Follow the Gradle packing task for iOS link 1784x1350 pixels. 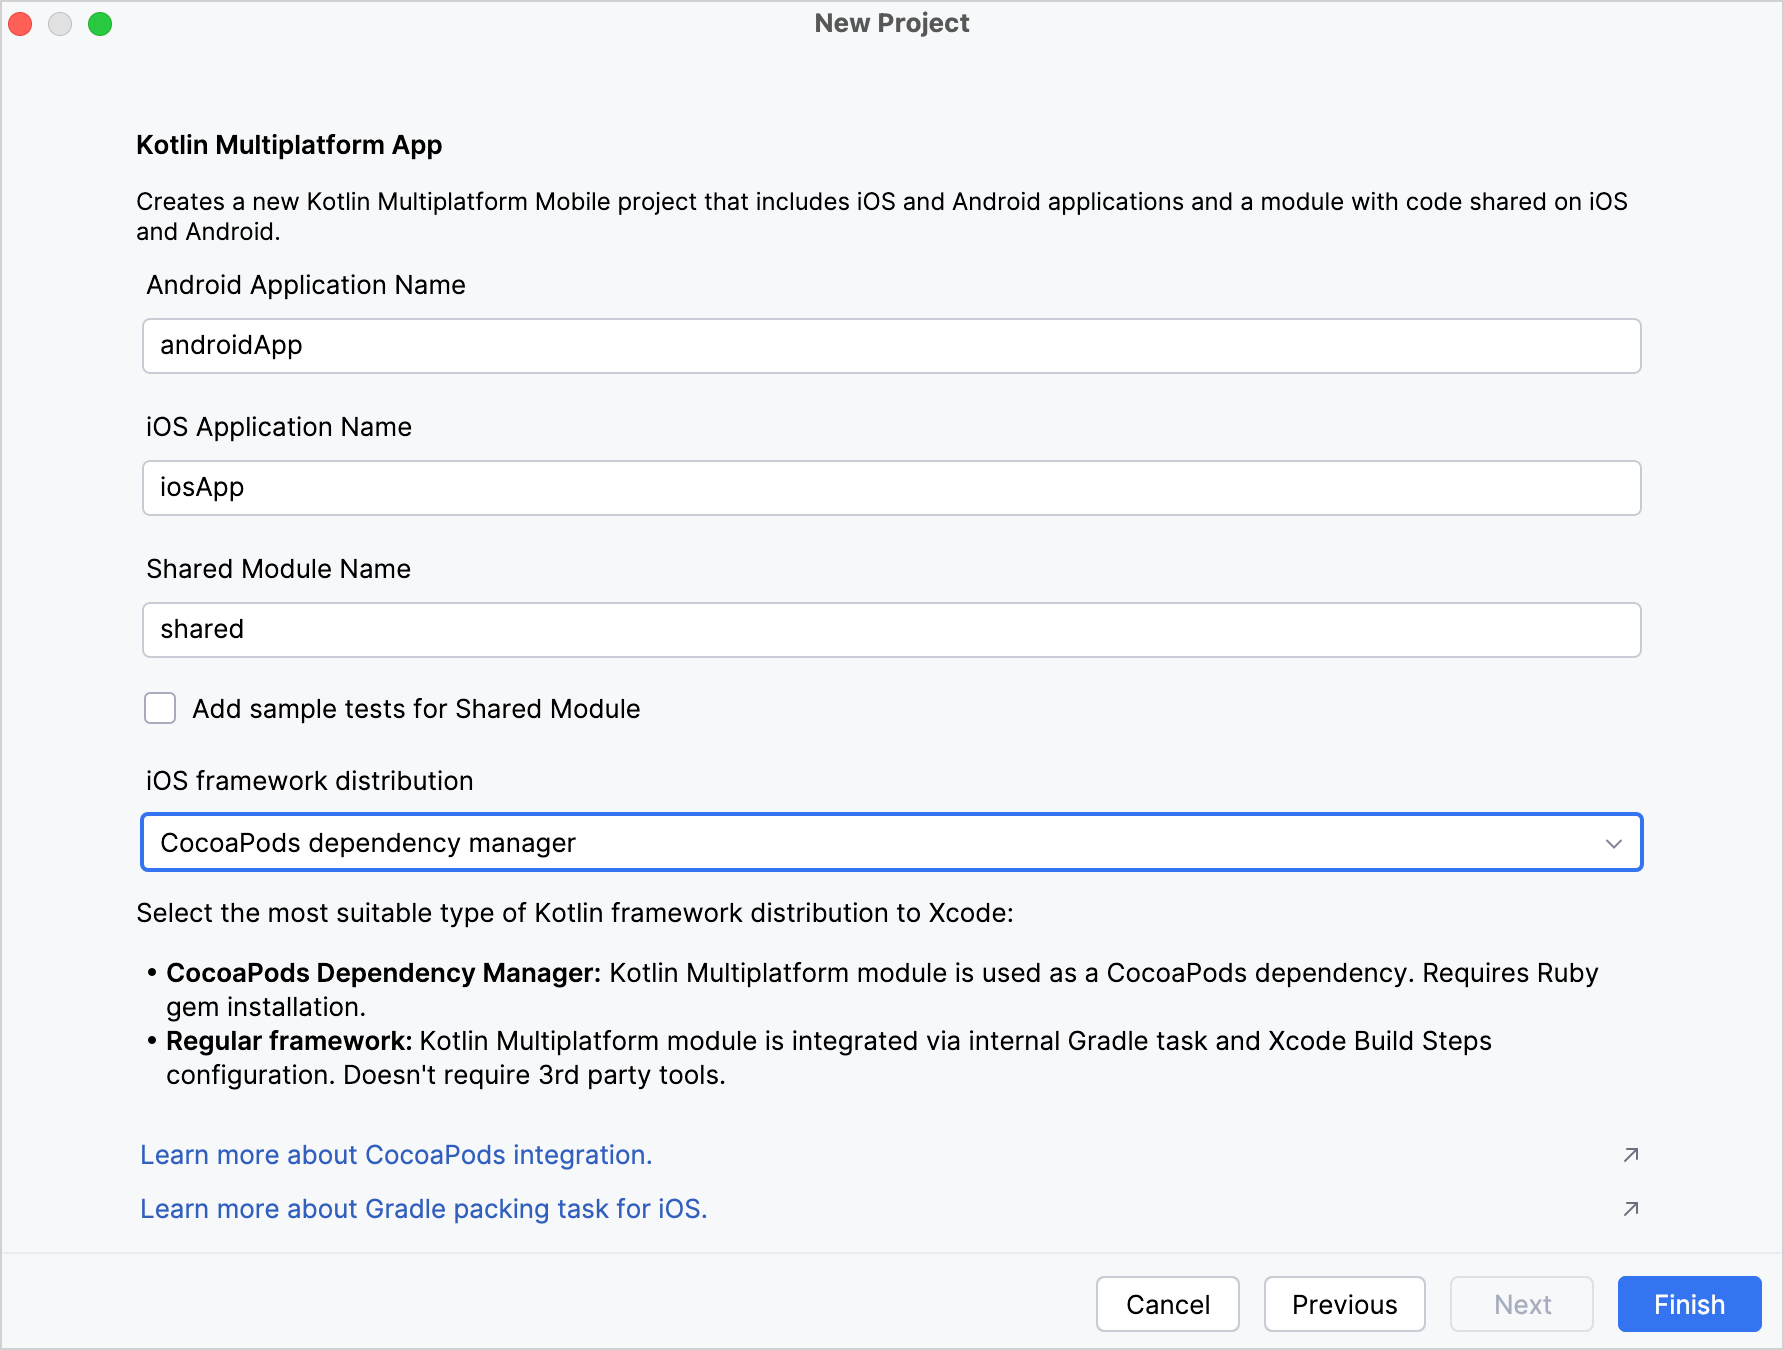pos(423,1209)
